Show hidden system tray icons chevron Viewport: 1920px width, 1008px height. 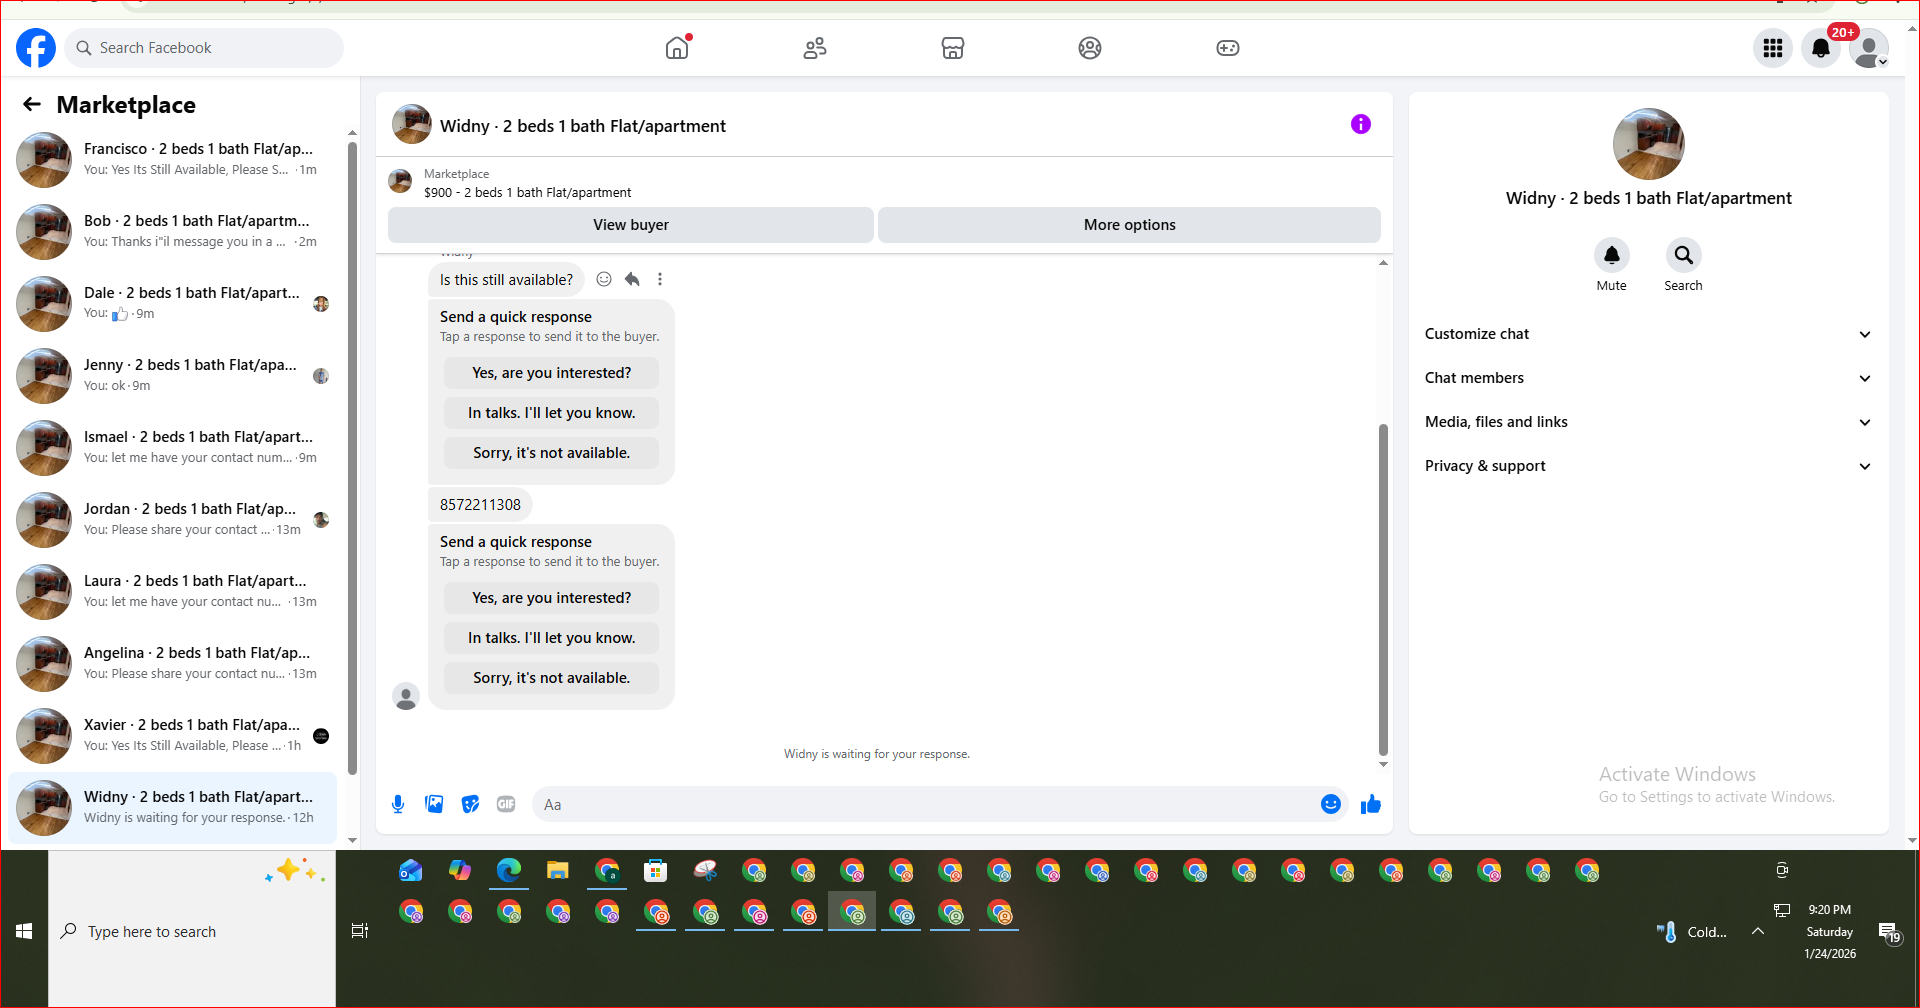[1758, 931]
